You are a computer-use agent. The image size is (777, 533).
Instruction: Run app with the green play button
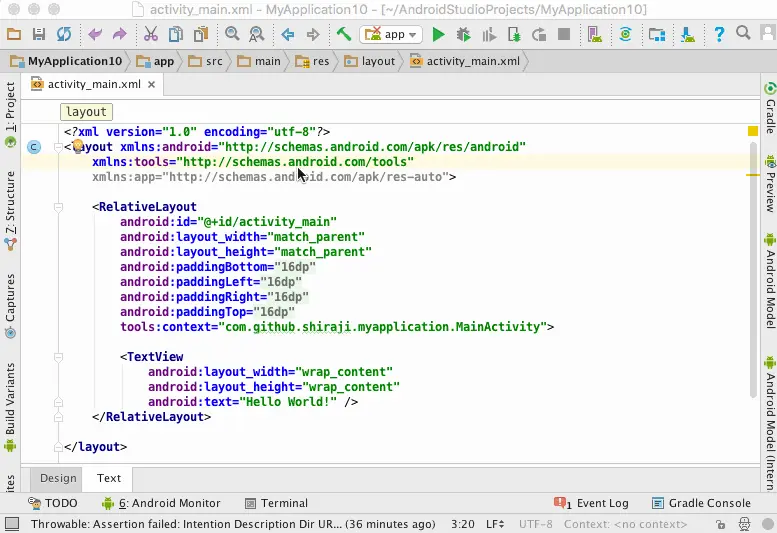[438, 34]
